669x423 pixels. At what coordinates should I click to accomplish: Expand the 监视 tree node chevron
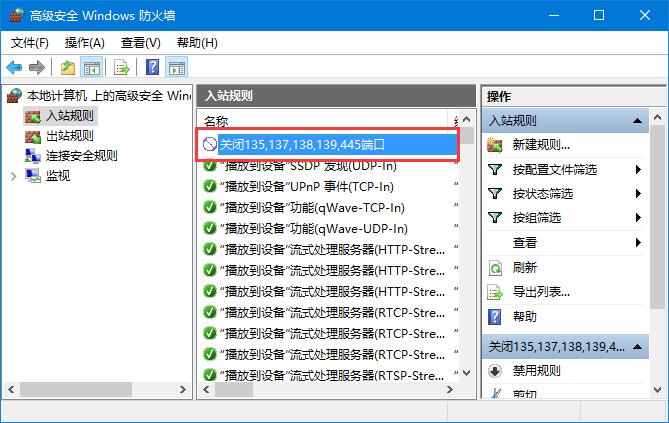point(14,176)
